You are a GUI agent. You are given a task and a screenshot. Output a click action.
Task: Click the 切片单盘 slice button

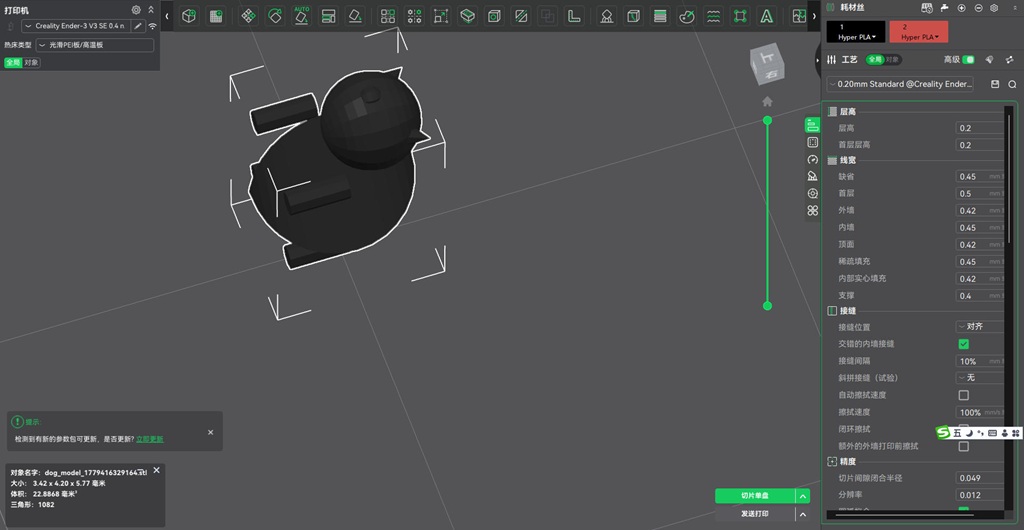coord(755,496)
